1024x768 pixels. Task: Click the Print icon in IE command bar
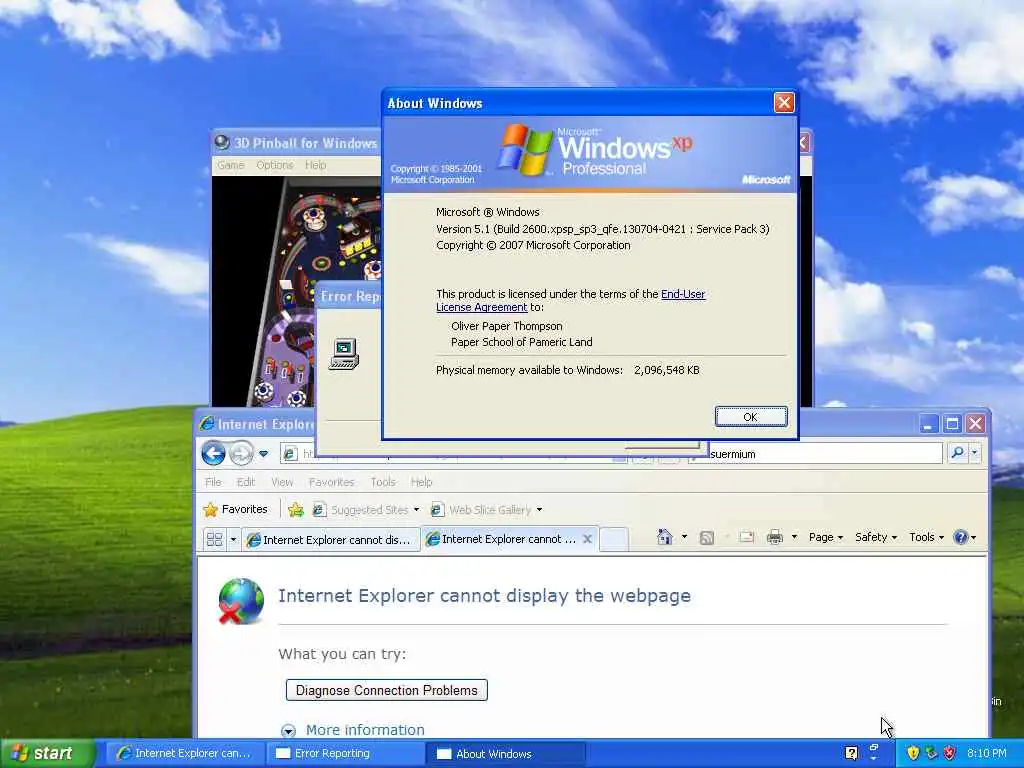775,537
